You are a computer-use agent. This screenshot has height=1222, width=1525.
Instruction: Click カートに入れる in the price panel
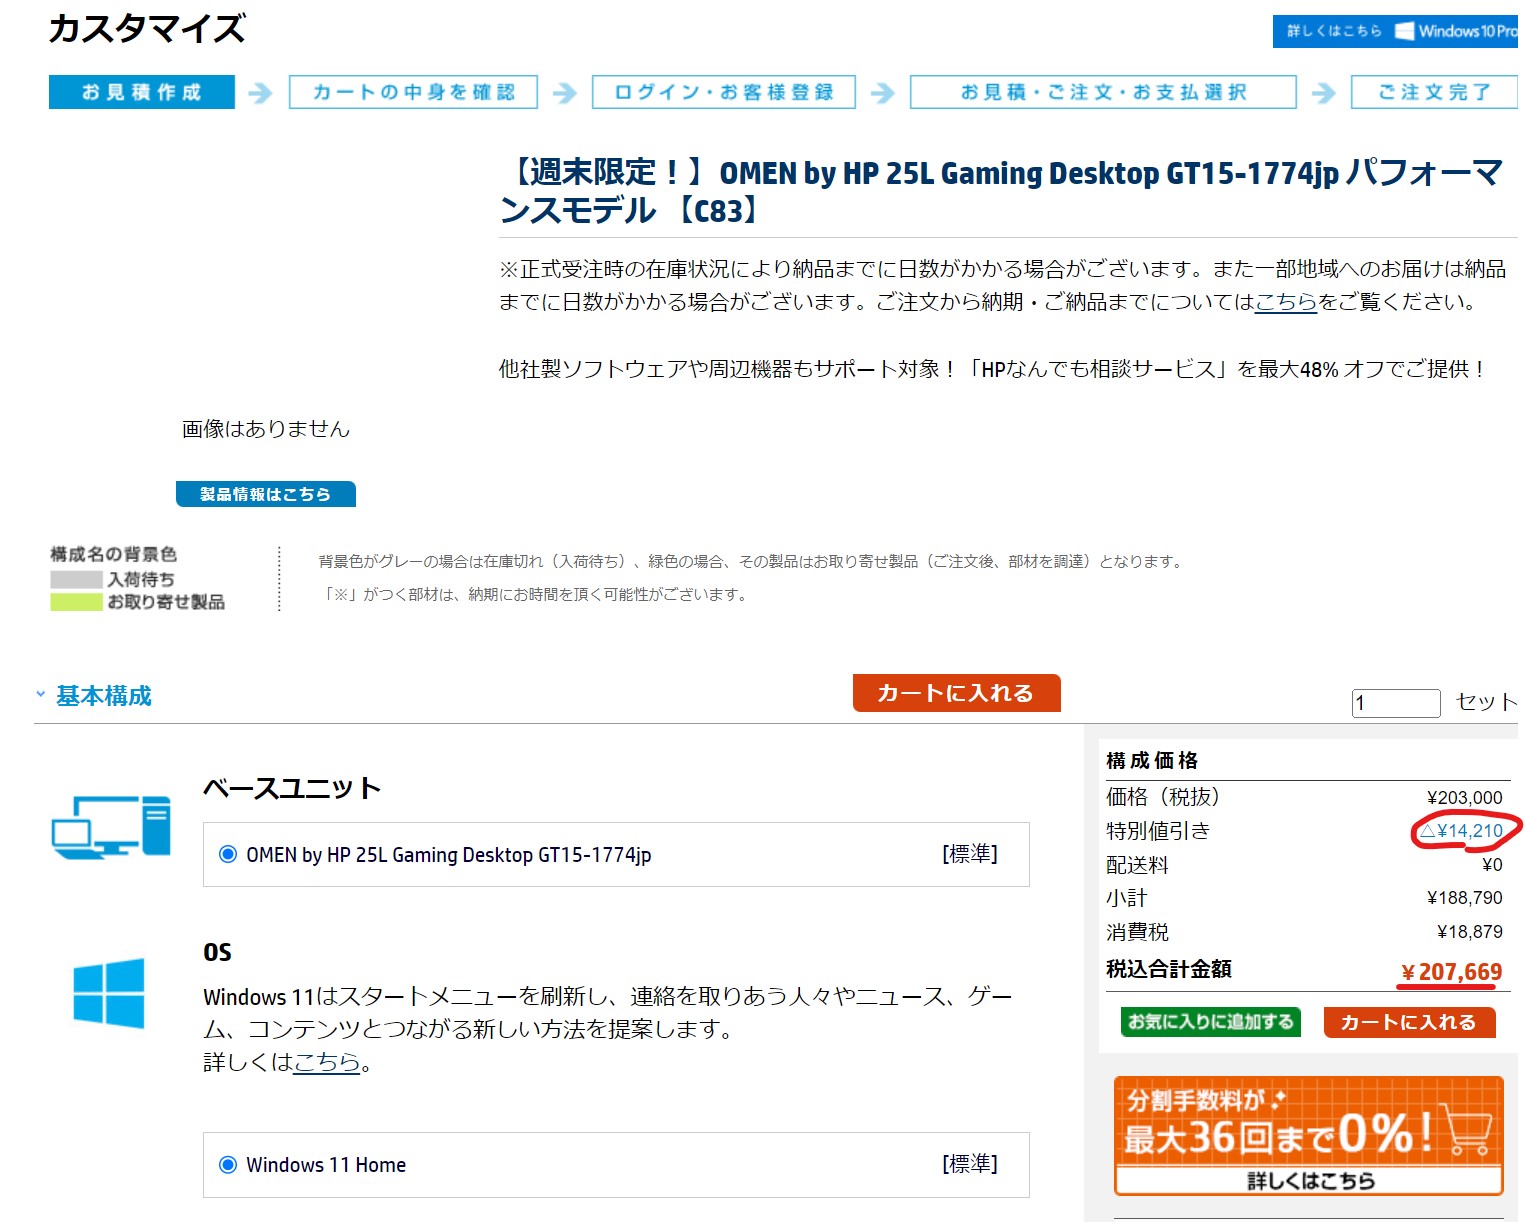pos(1409,1022)
